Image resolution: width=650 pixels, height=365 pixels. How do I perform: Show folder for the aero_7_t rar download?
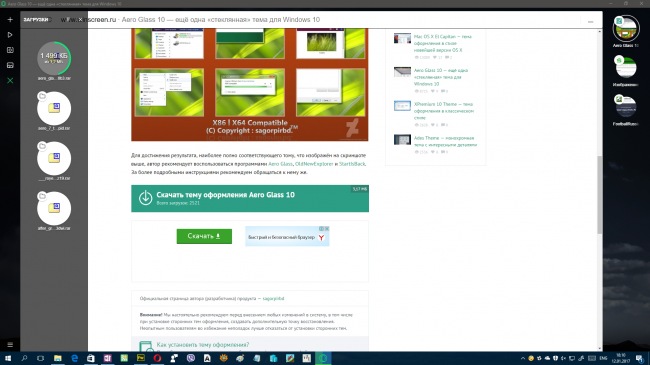tap(42, 96)
